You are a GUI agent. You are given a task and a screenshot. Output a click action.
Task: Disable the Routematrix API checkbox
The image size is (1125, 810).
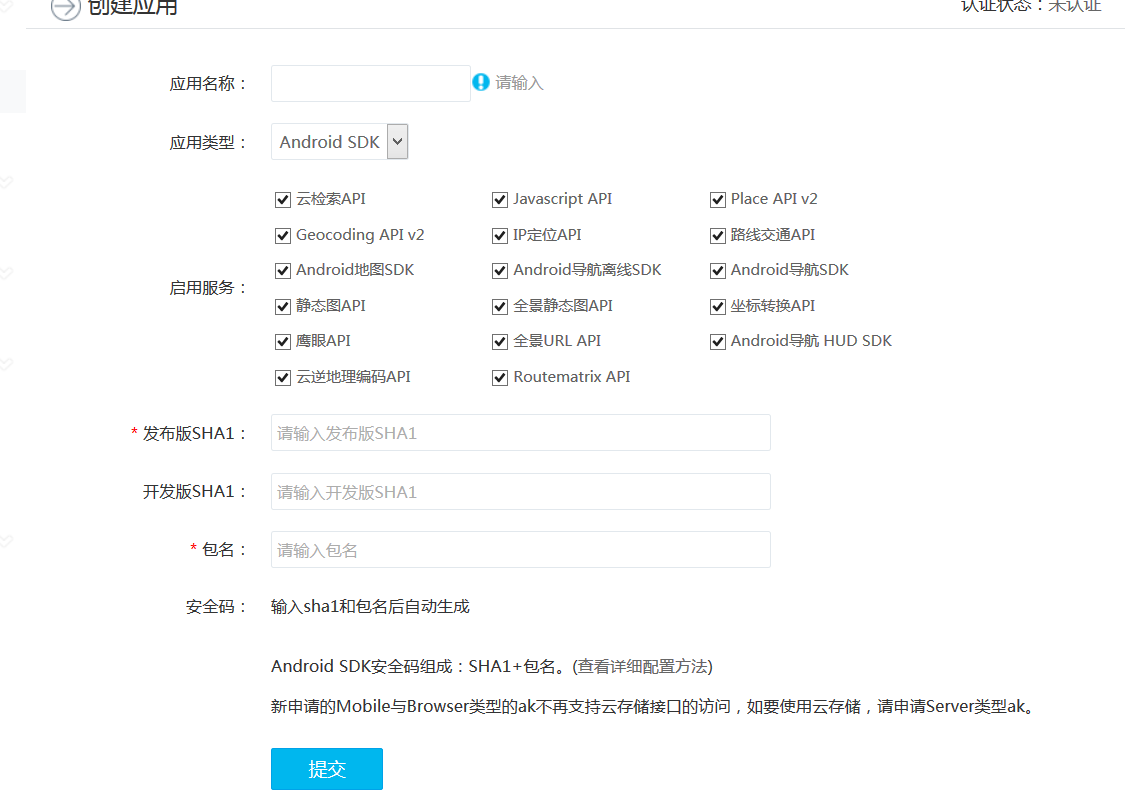[500, 377]
